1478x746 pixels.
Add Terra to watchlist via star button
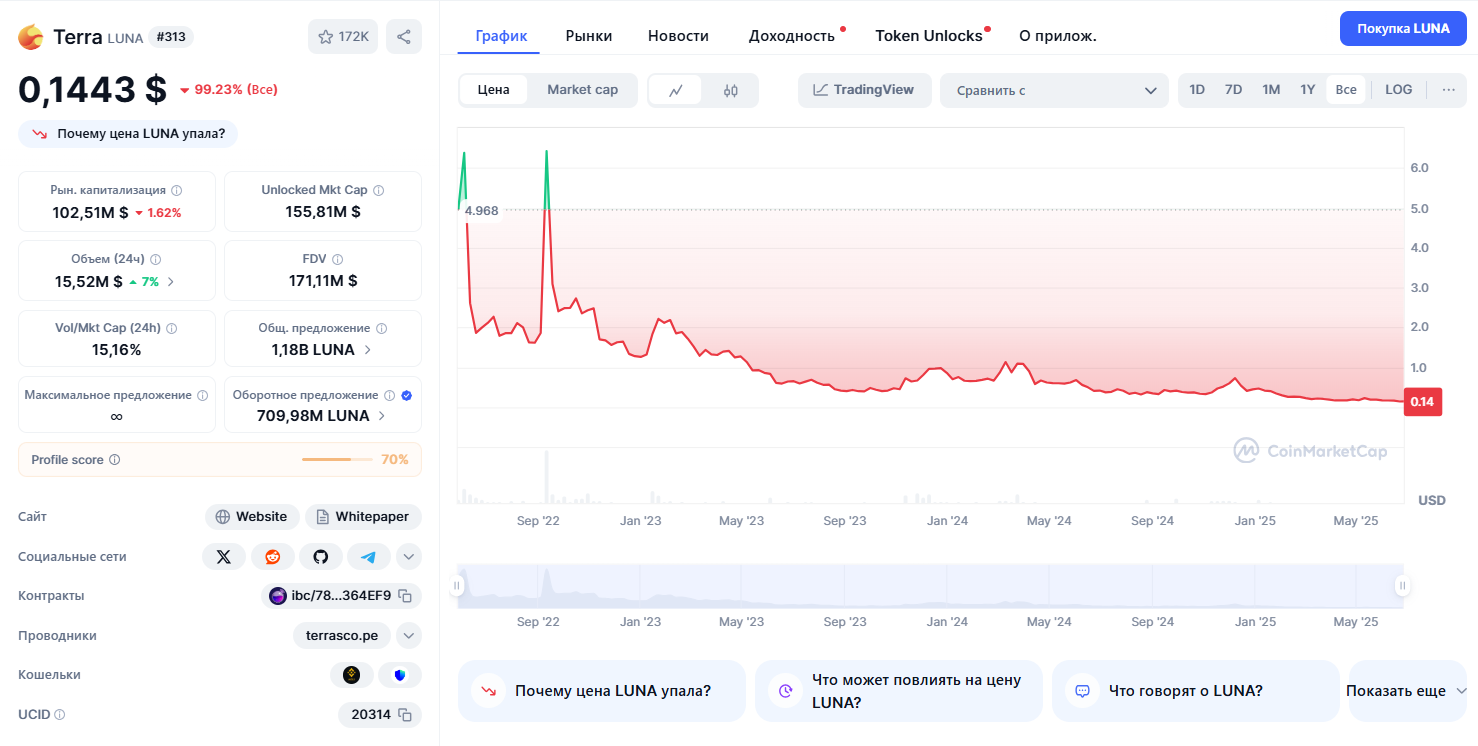pyautogui.click(x=343, y=37)
